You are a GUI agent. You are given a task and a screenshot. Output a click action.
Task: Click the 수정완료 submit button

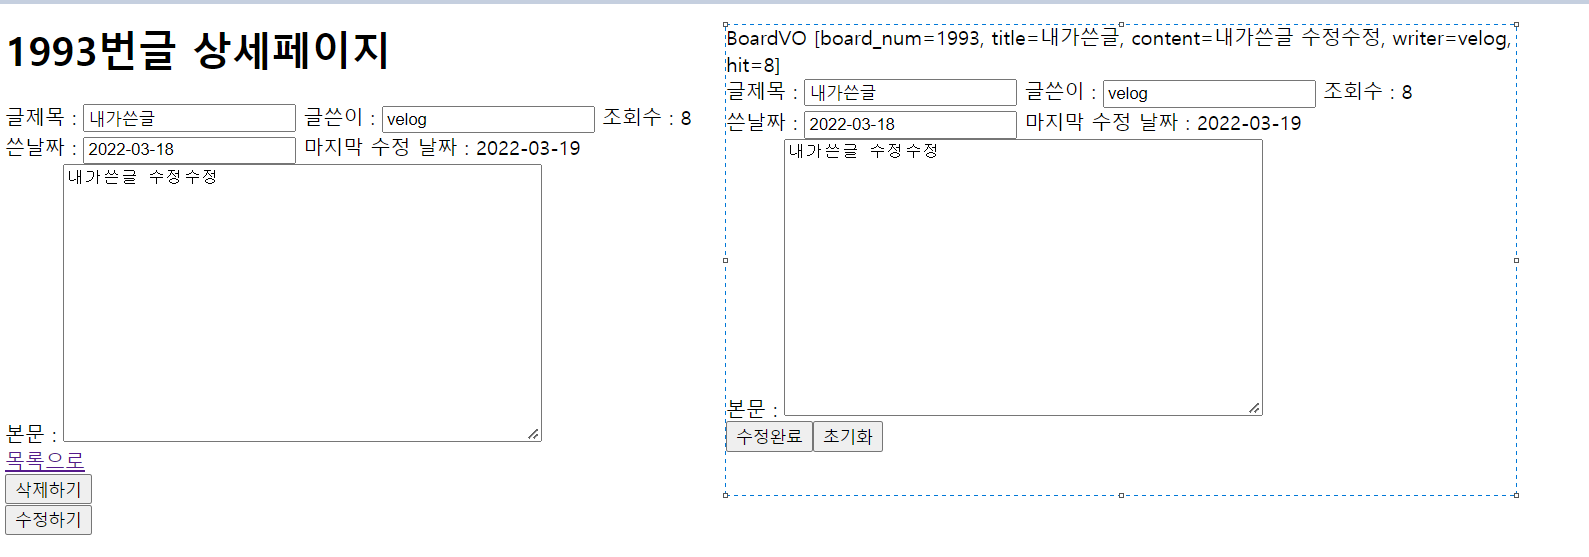[769, 437]
